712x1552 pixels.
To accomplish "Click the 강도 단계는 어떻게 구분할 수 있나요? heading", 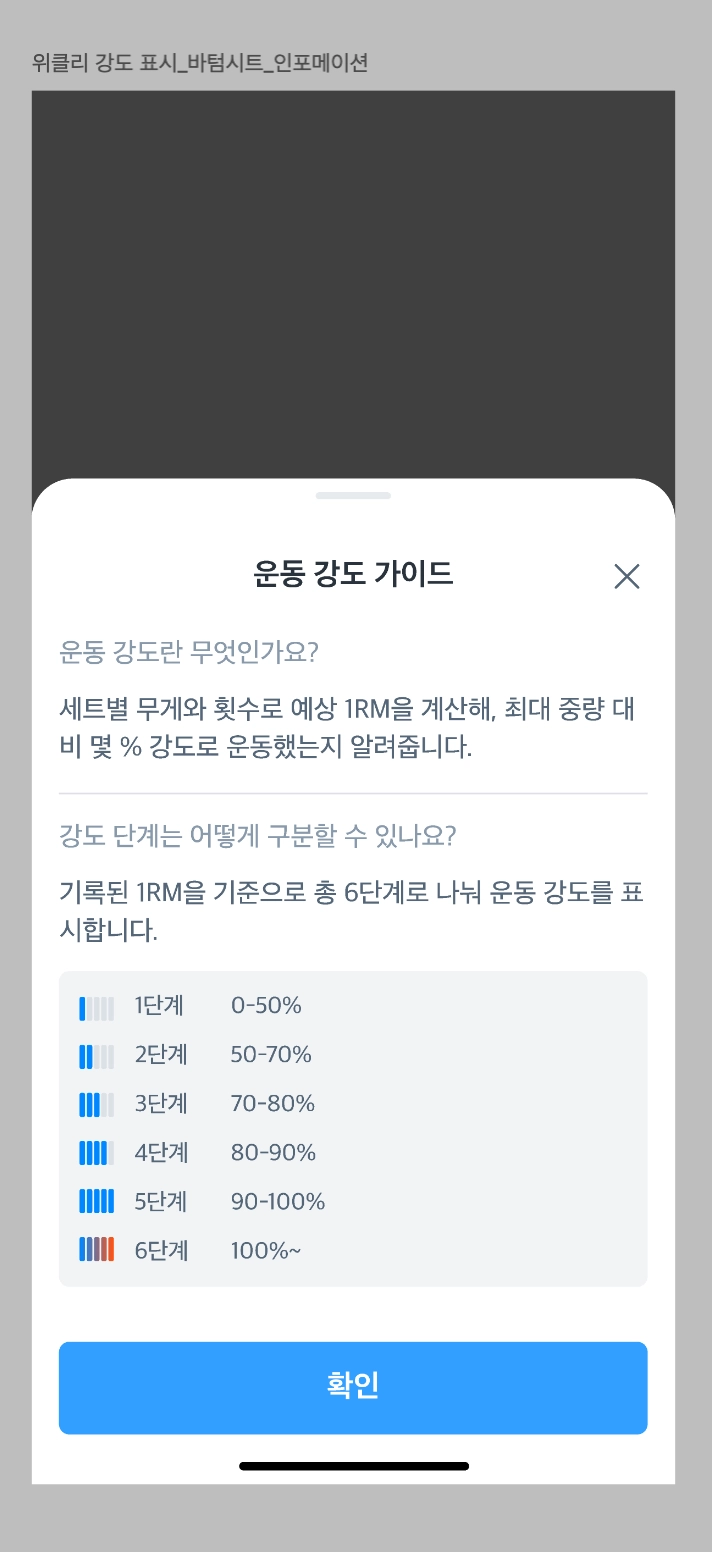I will pyautogui.click(x=258, y=836).
